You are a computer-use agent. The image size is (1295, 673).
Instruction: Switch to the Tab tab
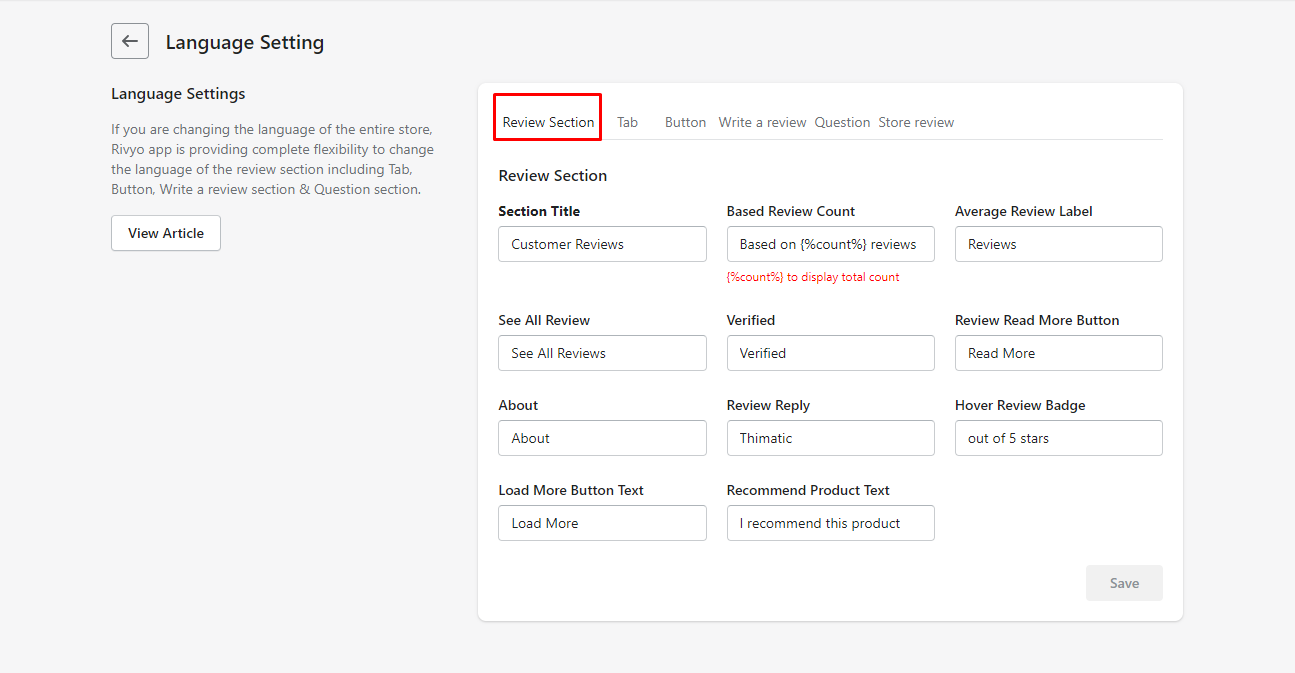coord(627,121)
